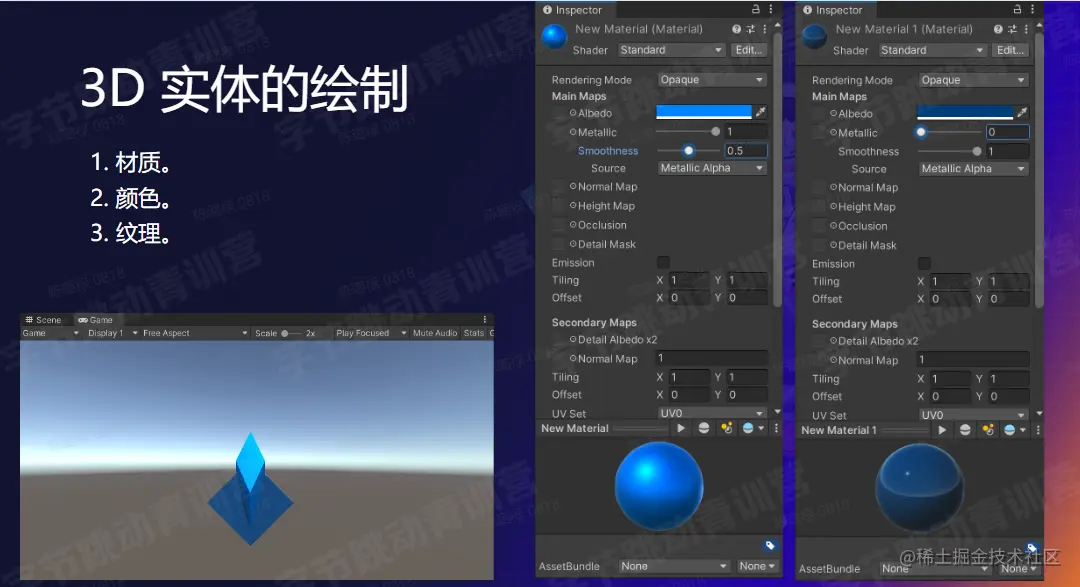Play the New Material 1 preview animation
The height and width of the screenshot is (587, 1080).
(x=942, y=430)
